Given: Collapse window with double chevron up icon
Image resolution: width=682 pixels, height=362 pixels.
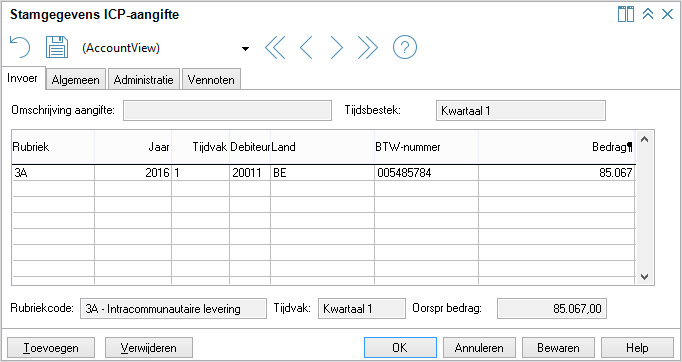Looking at the screenshot, I should 648,14.
